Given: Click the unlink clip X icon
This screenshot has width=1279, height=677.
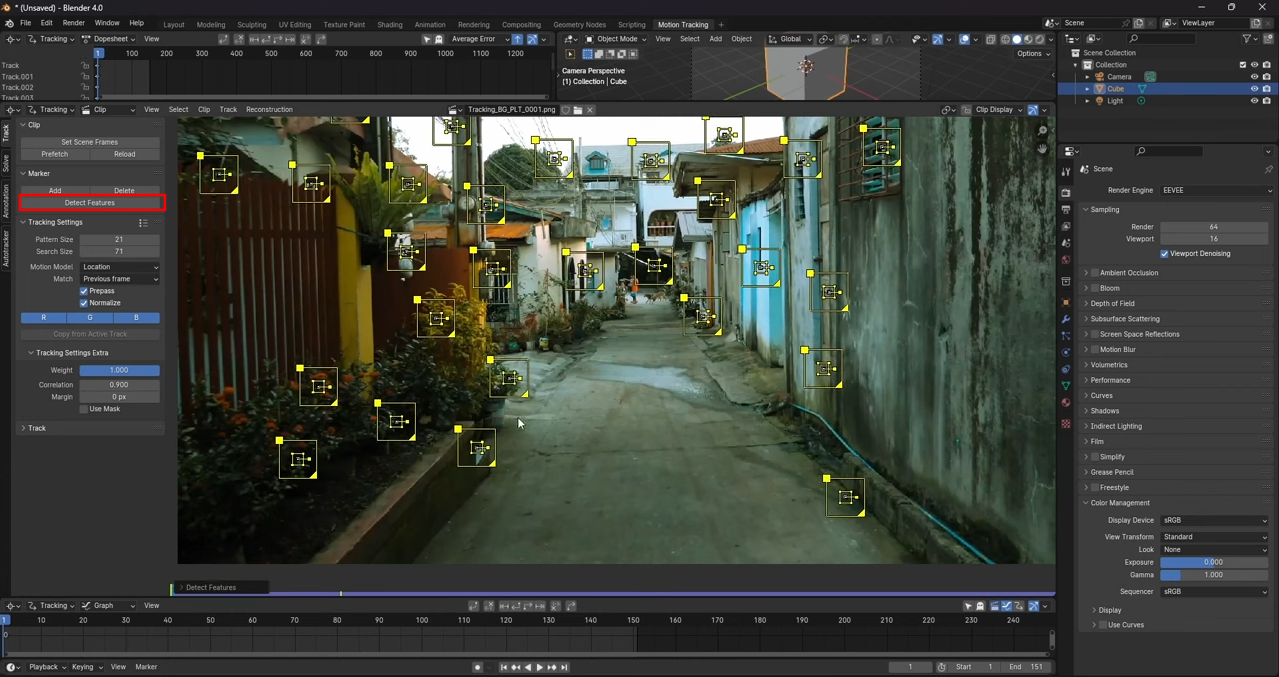Looking at the screenshot, I should pyautogui.click(x=590, y=110).
